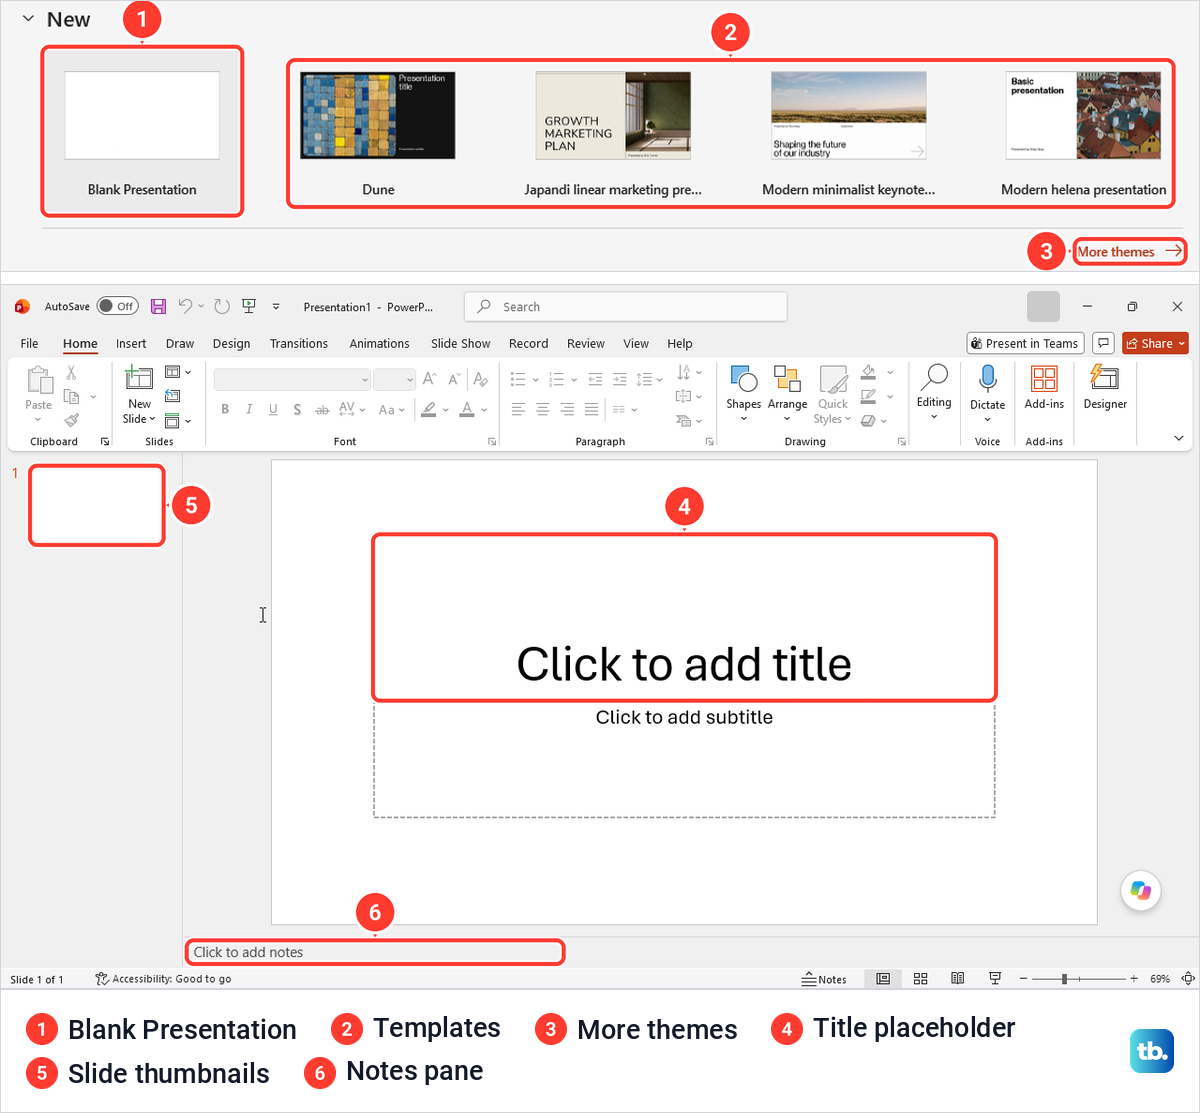Viewport: 1200px width, 1113px height.
Task: Click the More themes link
Action: coord(1130,252)
